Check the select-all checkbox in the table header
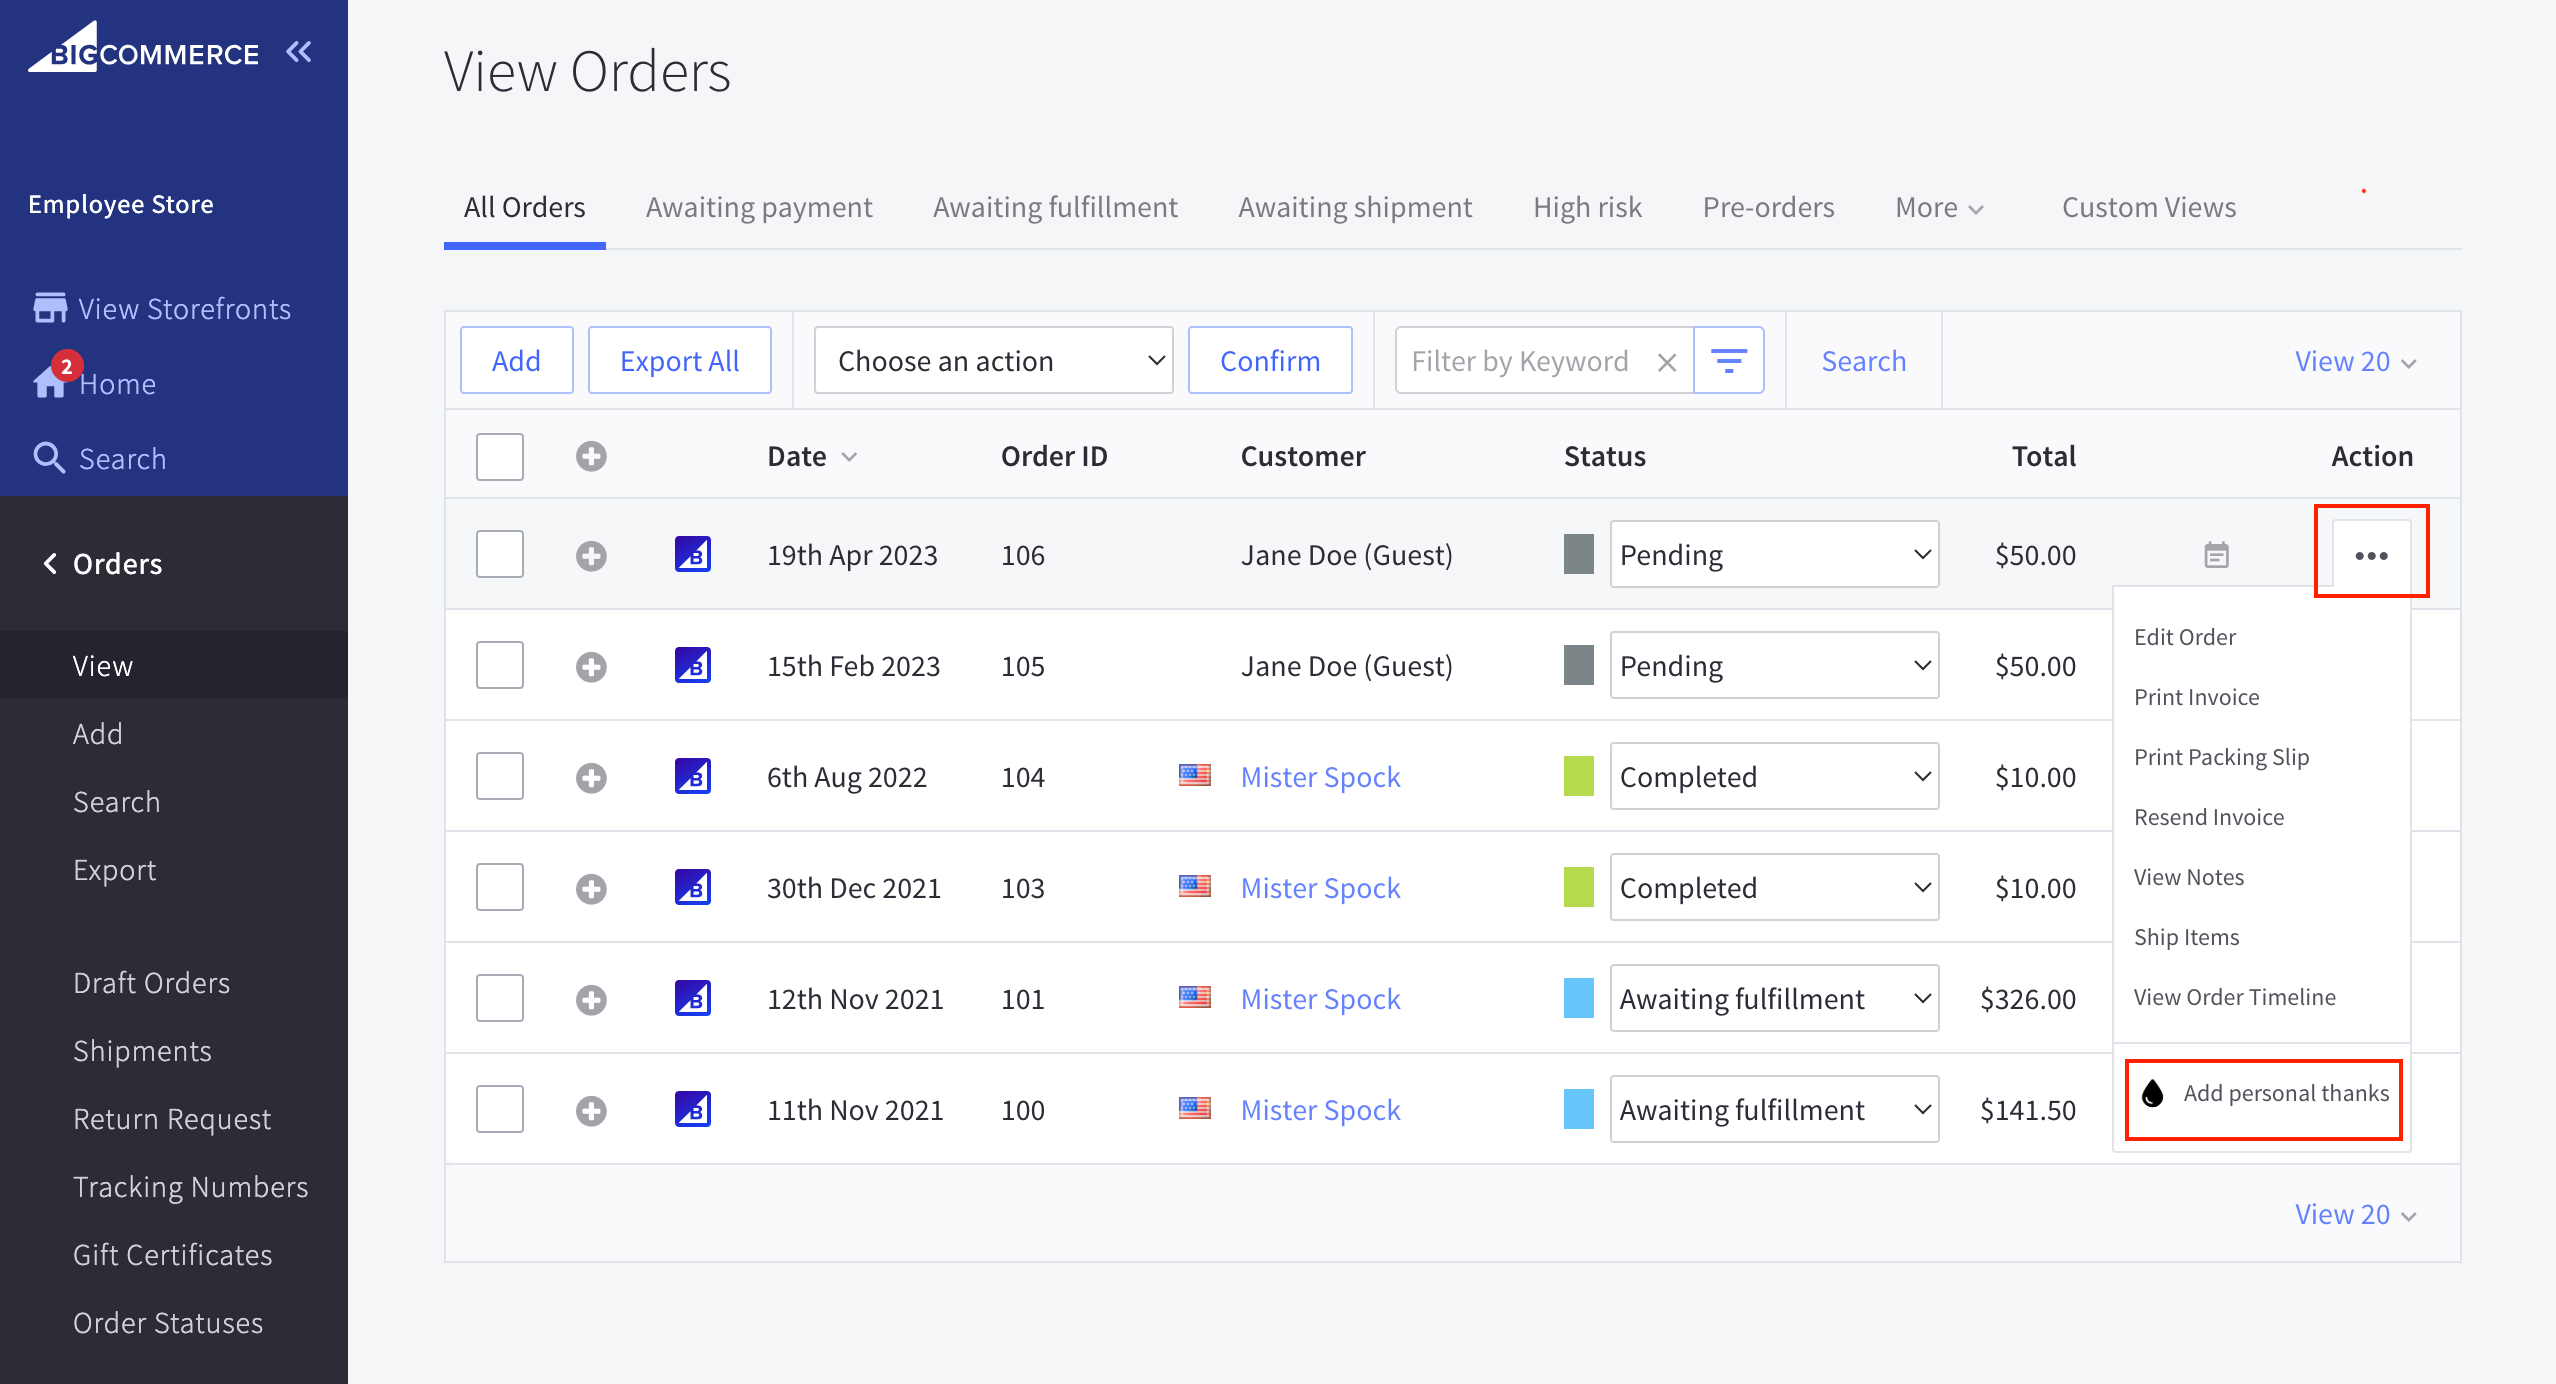The height and width of the screenshot is (1384, 2556). point(499,456)
